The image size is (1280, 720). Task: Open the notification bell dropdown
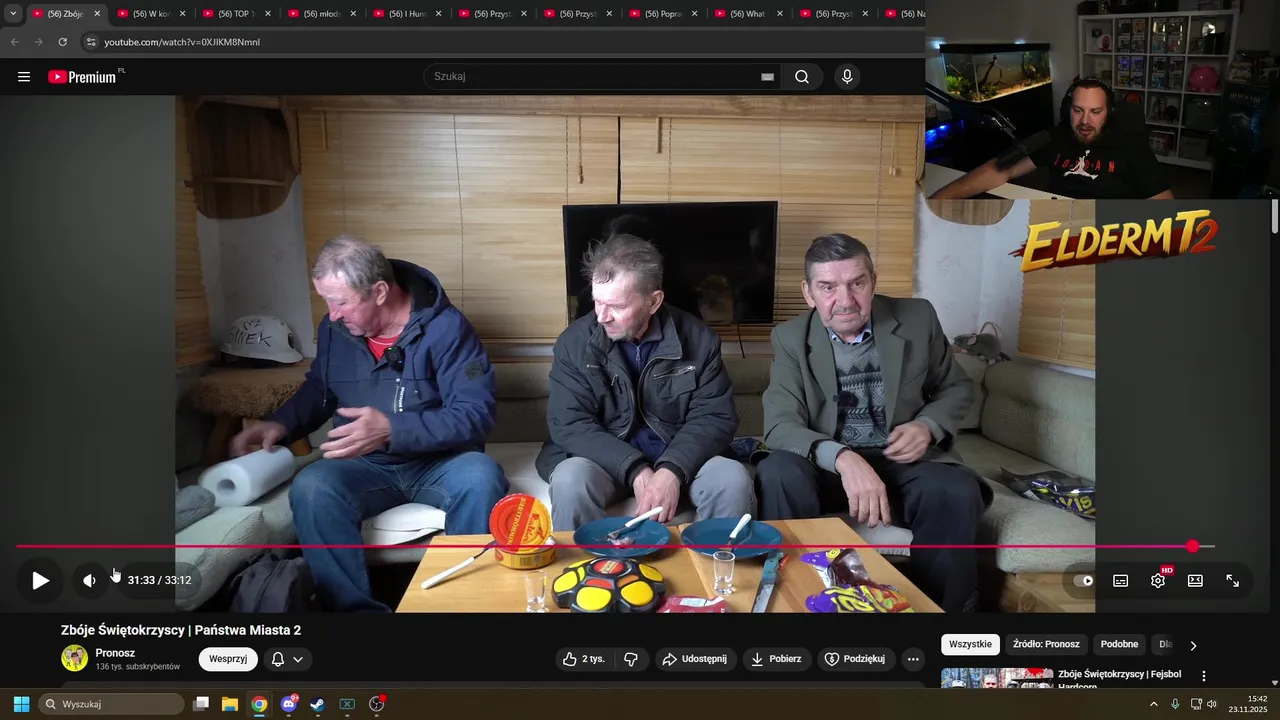287,659
